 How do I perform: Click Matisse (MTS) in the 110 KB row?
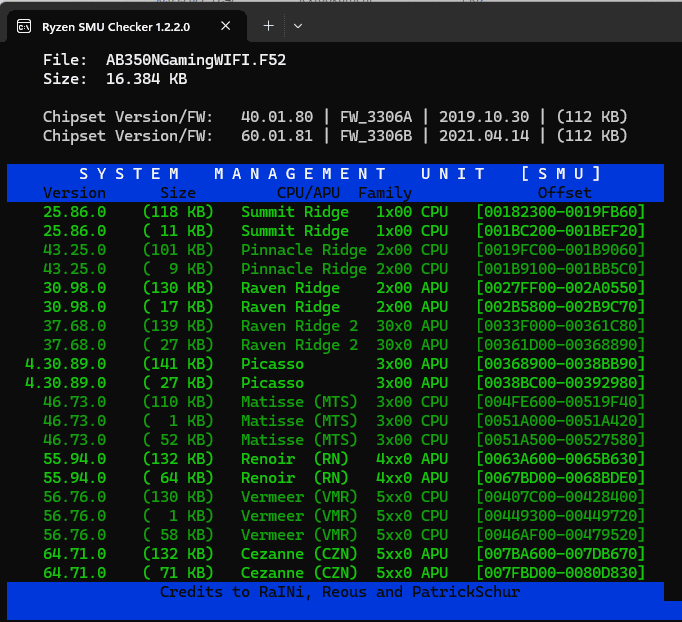(299, 402)
